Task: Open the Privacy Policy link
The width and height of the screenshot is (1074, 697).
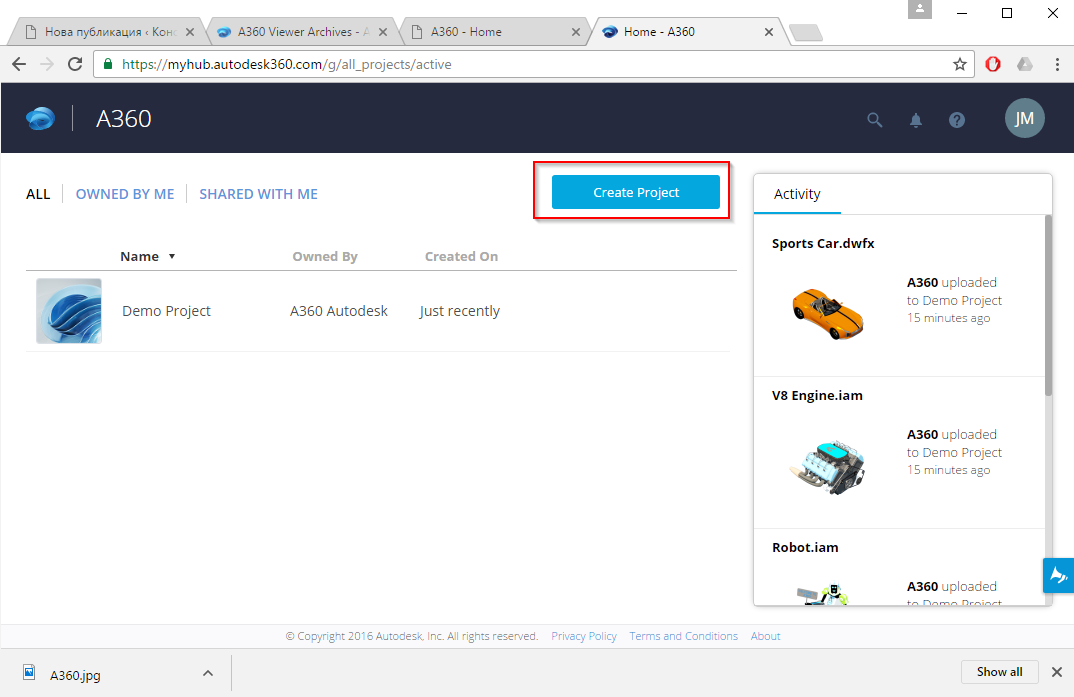Action: 584,636
